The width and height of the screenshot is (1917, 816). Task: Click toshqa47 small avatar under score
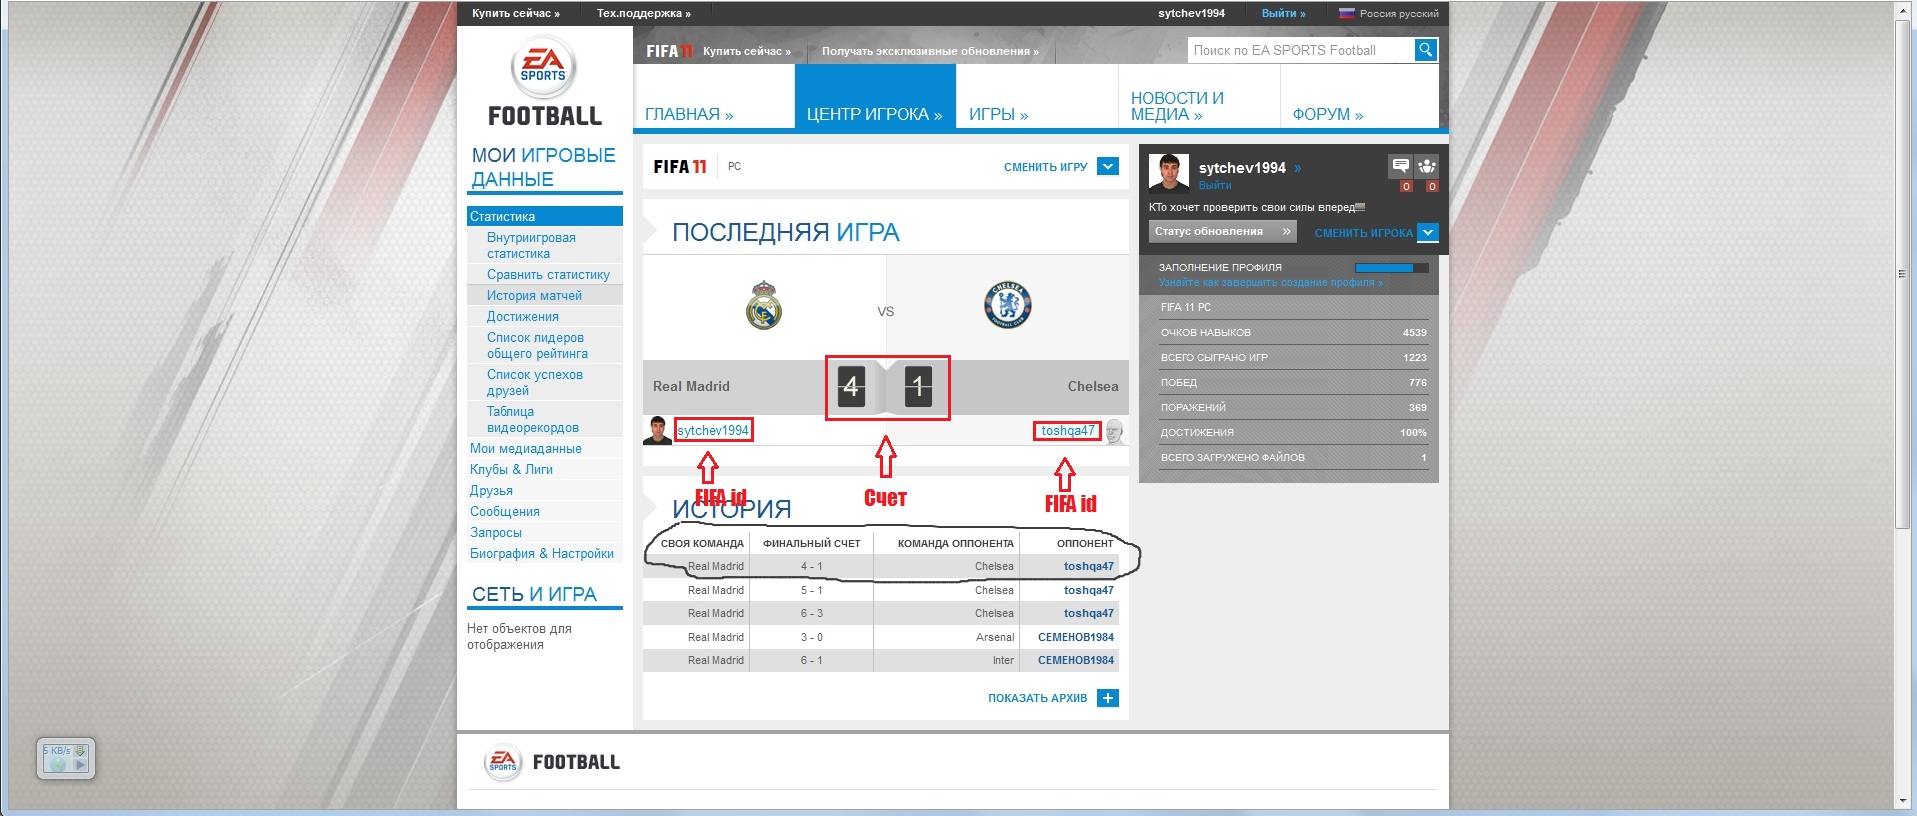pos(1115,431)
